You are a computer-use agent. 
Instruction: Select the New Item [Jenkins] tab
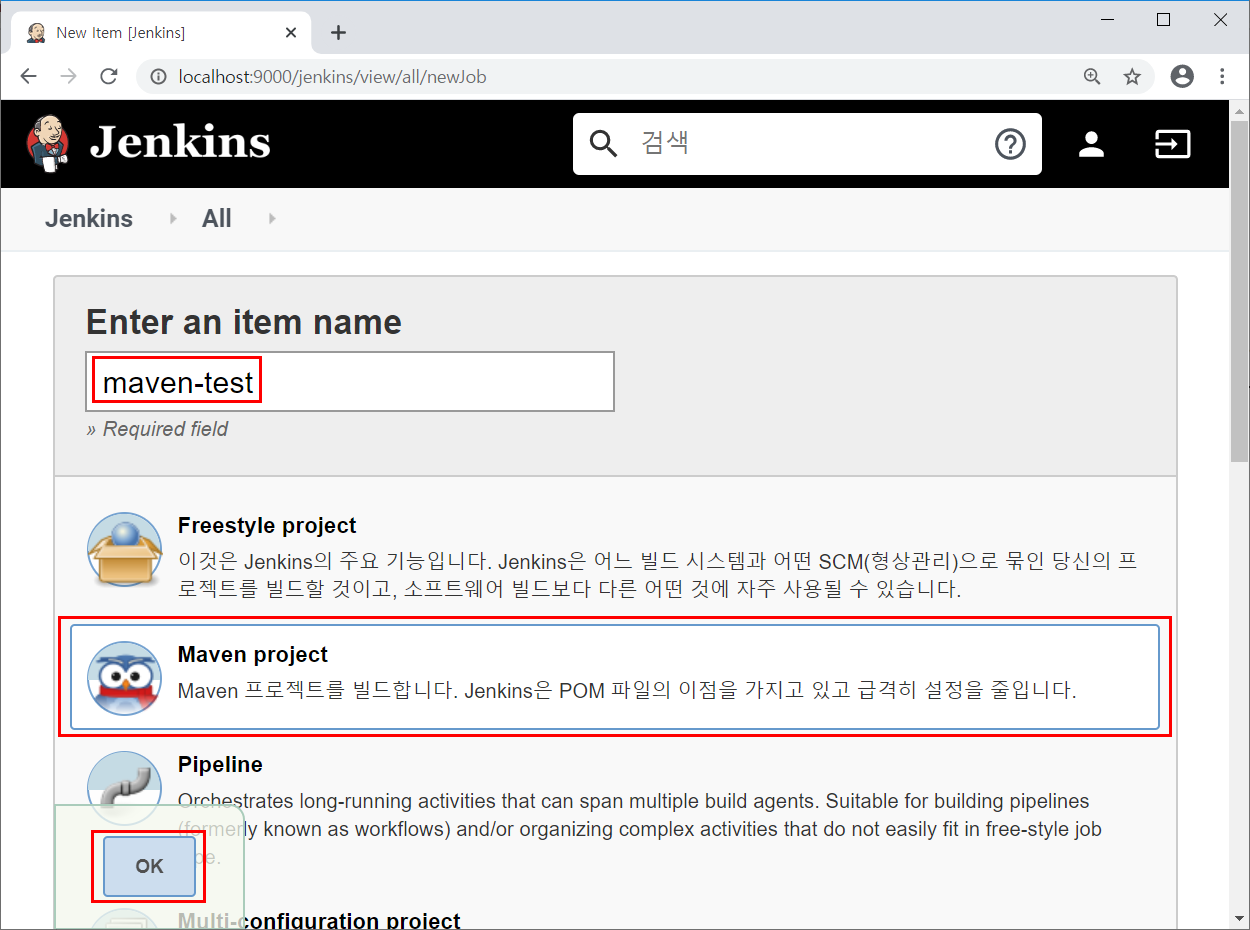tap(160, 33)
